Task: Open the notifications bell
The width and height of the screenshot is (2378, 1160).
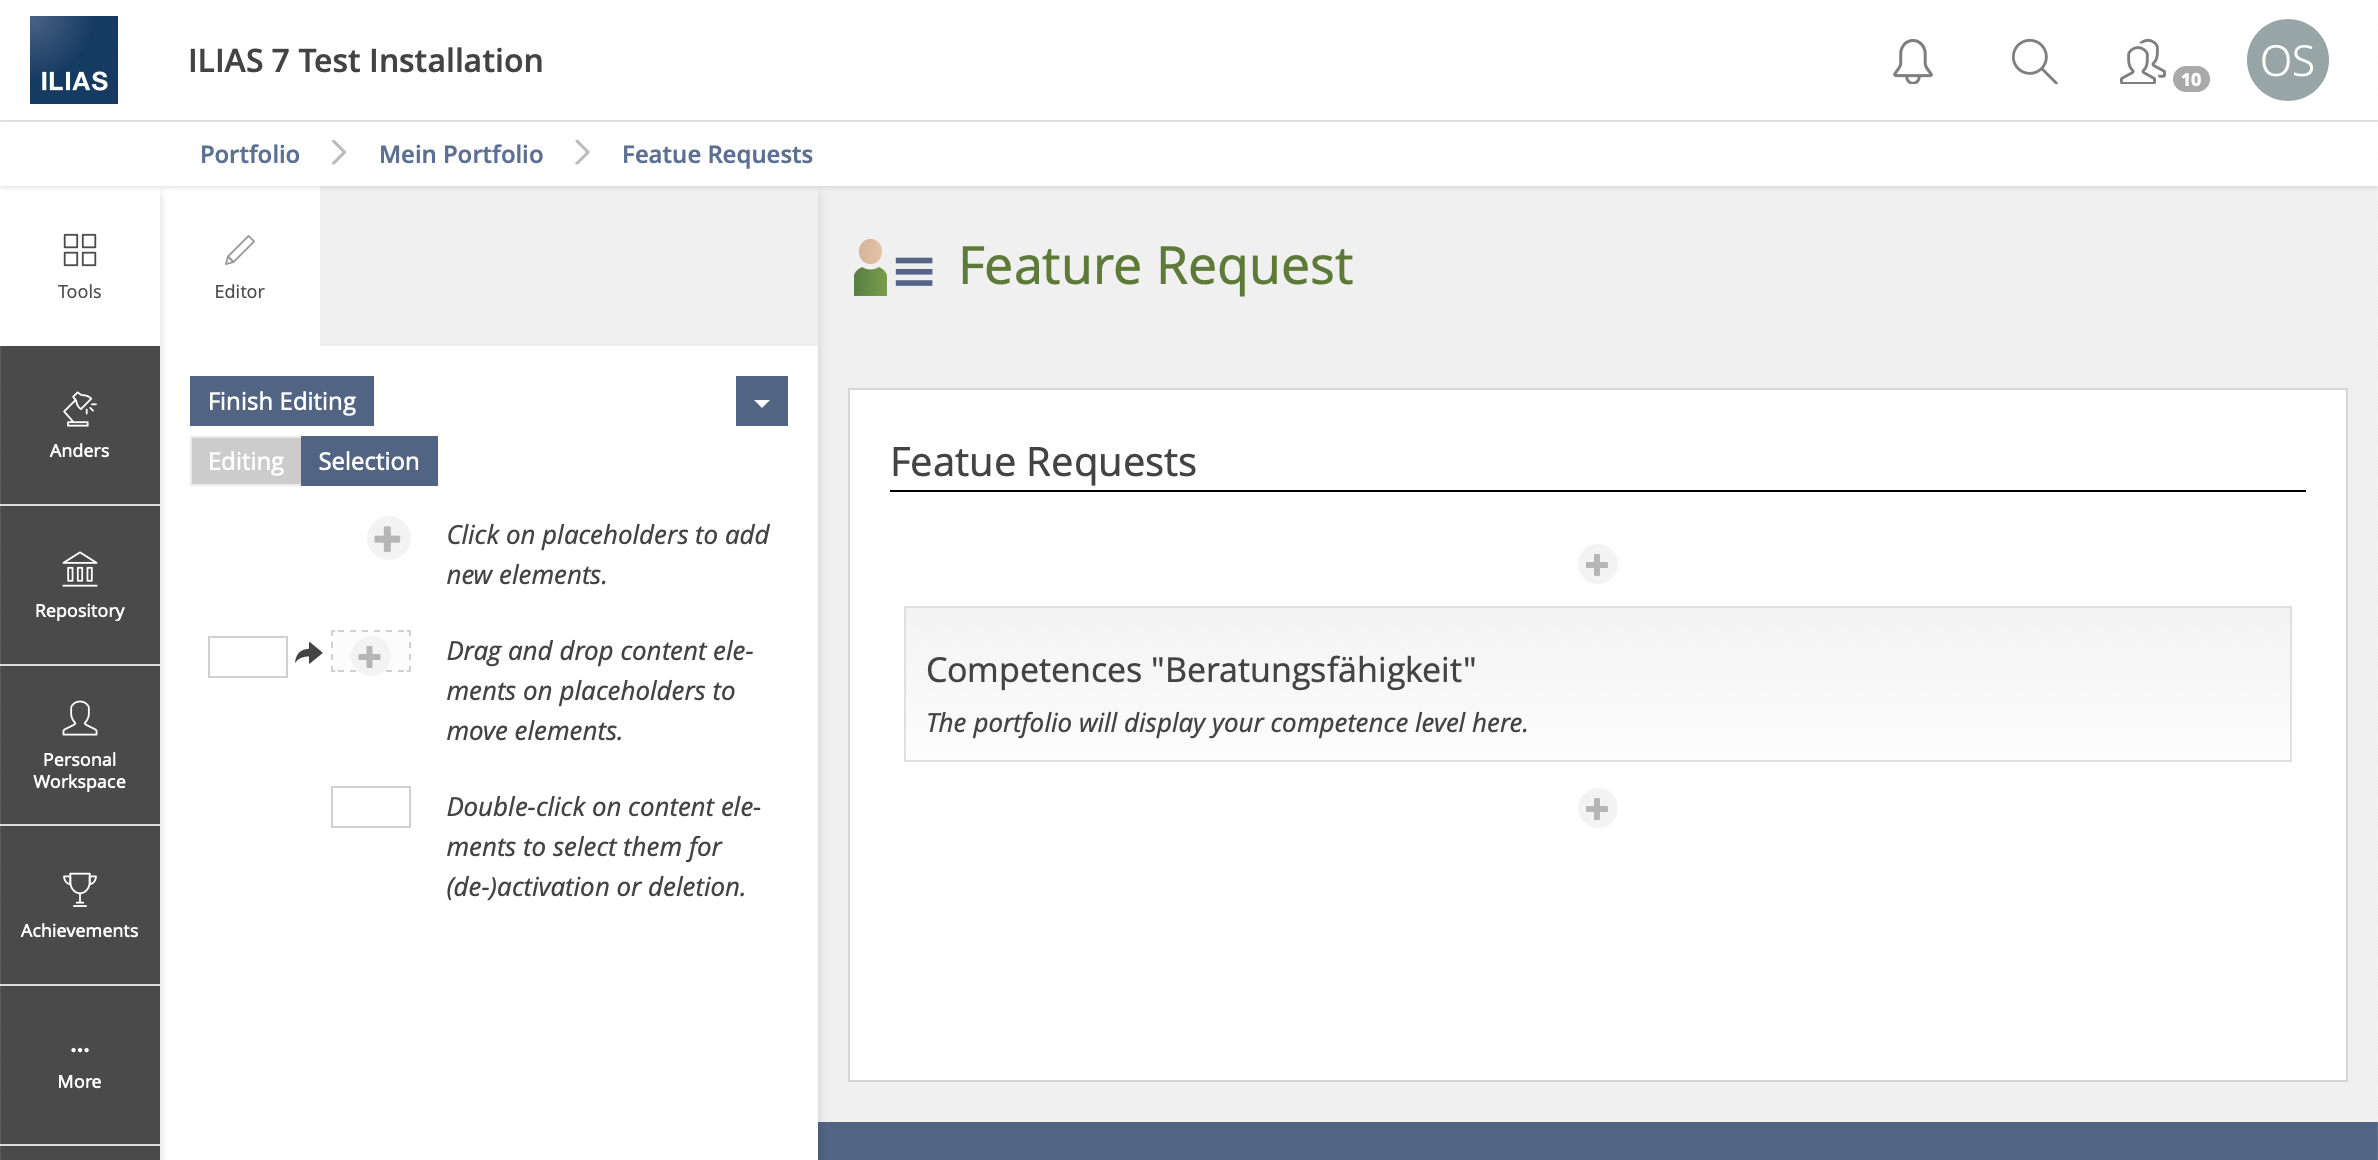Action: pyautogui.click(x=1912, y=61)
